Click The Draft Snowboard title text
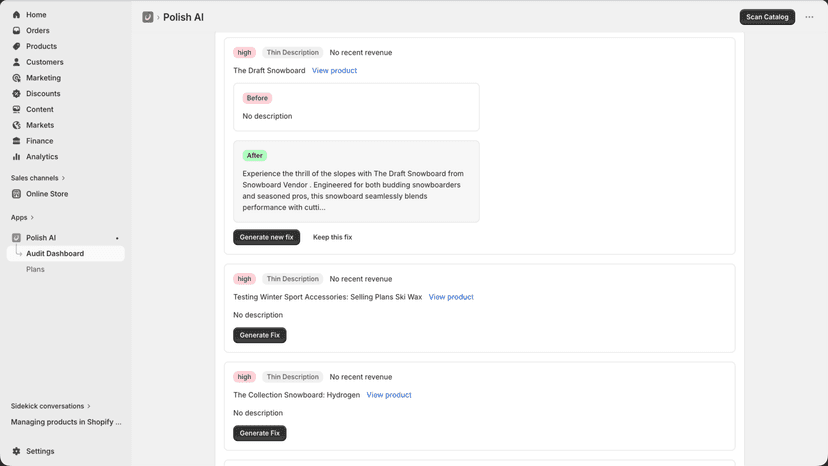Viewport: 828px width, 466px height. pos(269,70)
